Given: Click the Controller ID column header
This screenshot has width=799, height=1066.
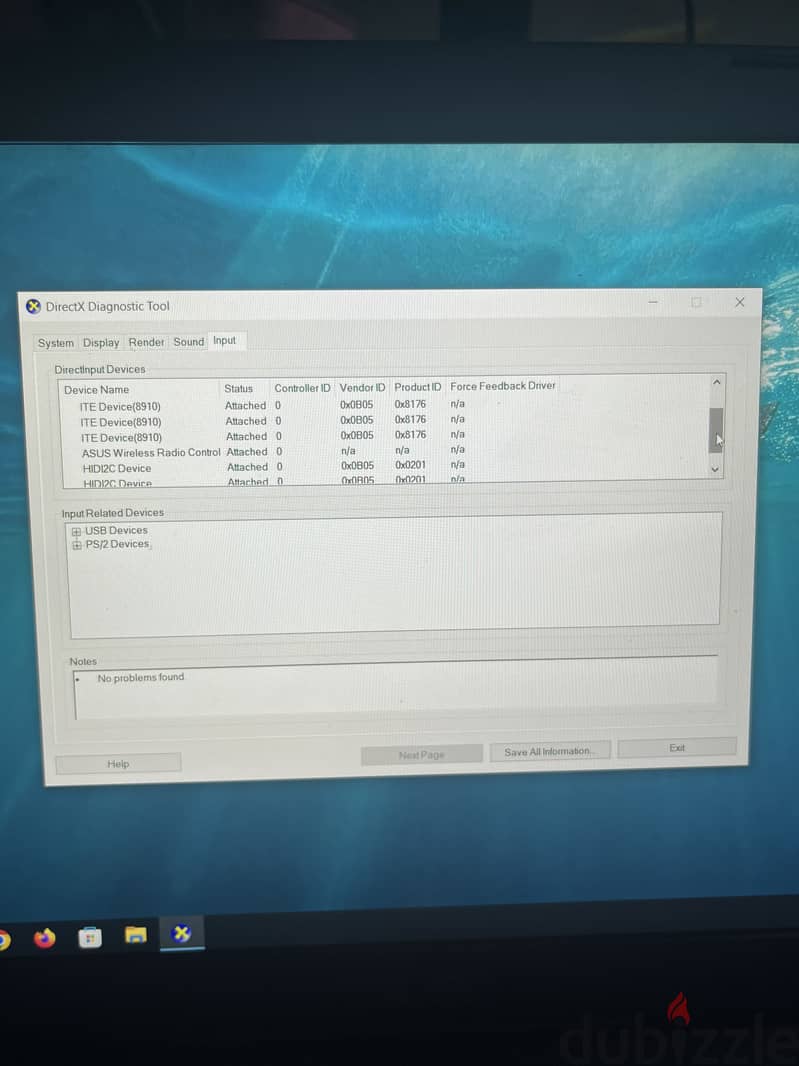Looking at the screenshot, I should click(x=302, y=388).
